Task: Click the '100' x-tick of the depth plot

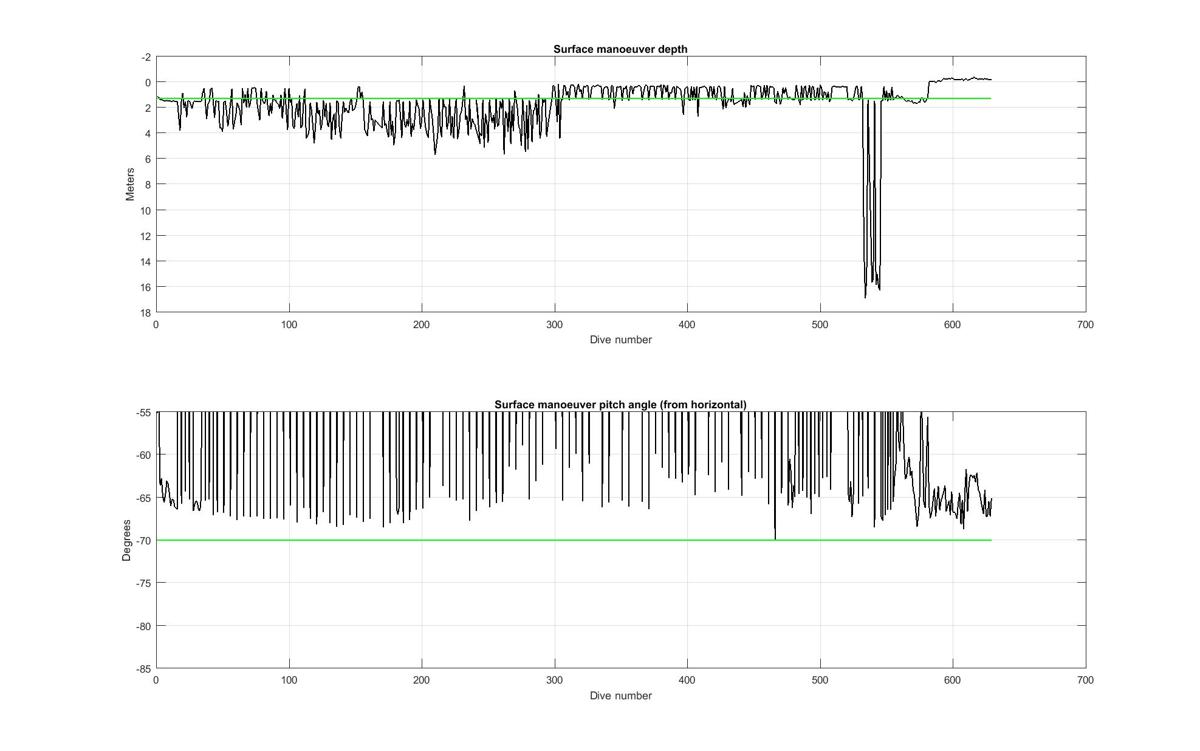Action: [x=289, y=325]
